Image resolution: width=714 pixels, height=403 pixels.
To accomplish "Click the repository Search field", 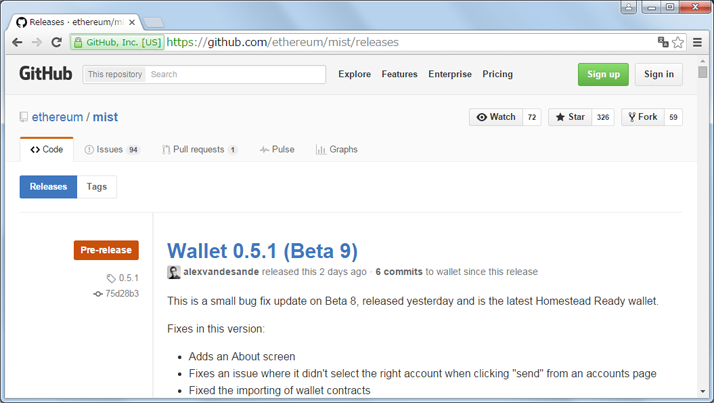I will (236, 74).
